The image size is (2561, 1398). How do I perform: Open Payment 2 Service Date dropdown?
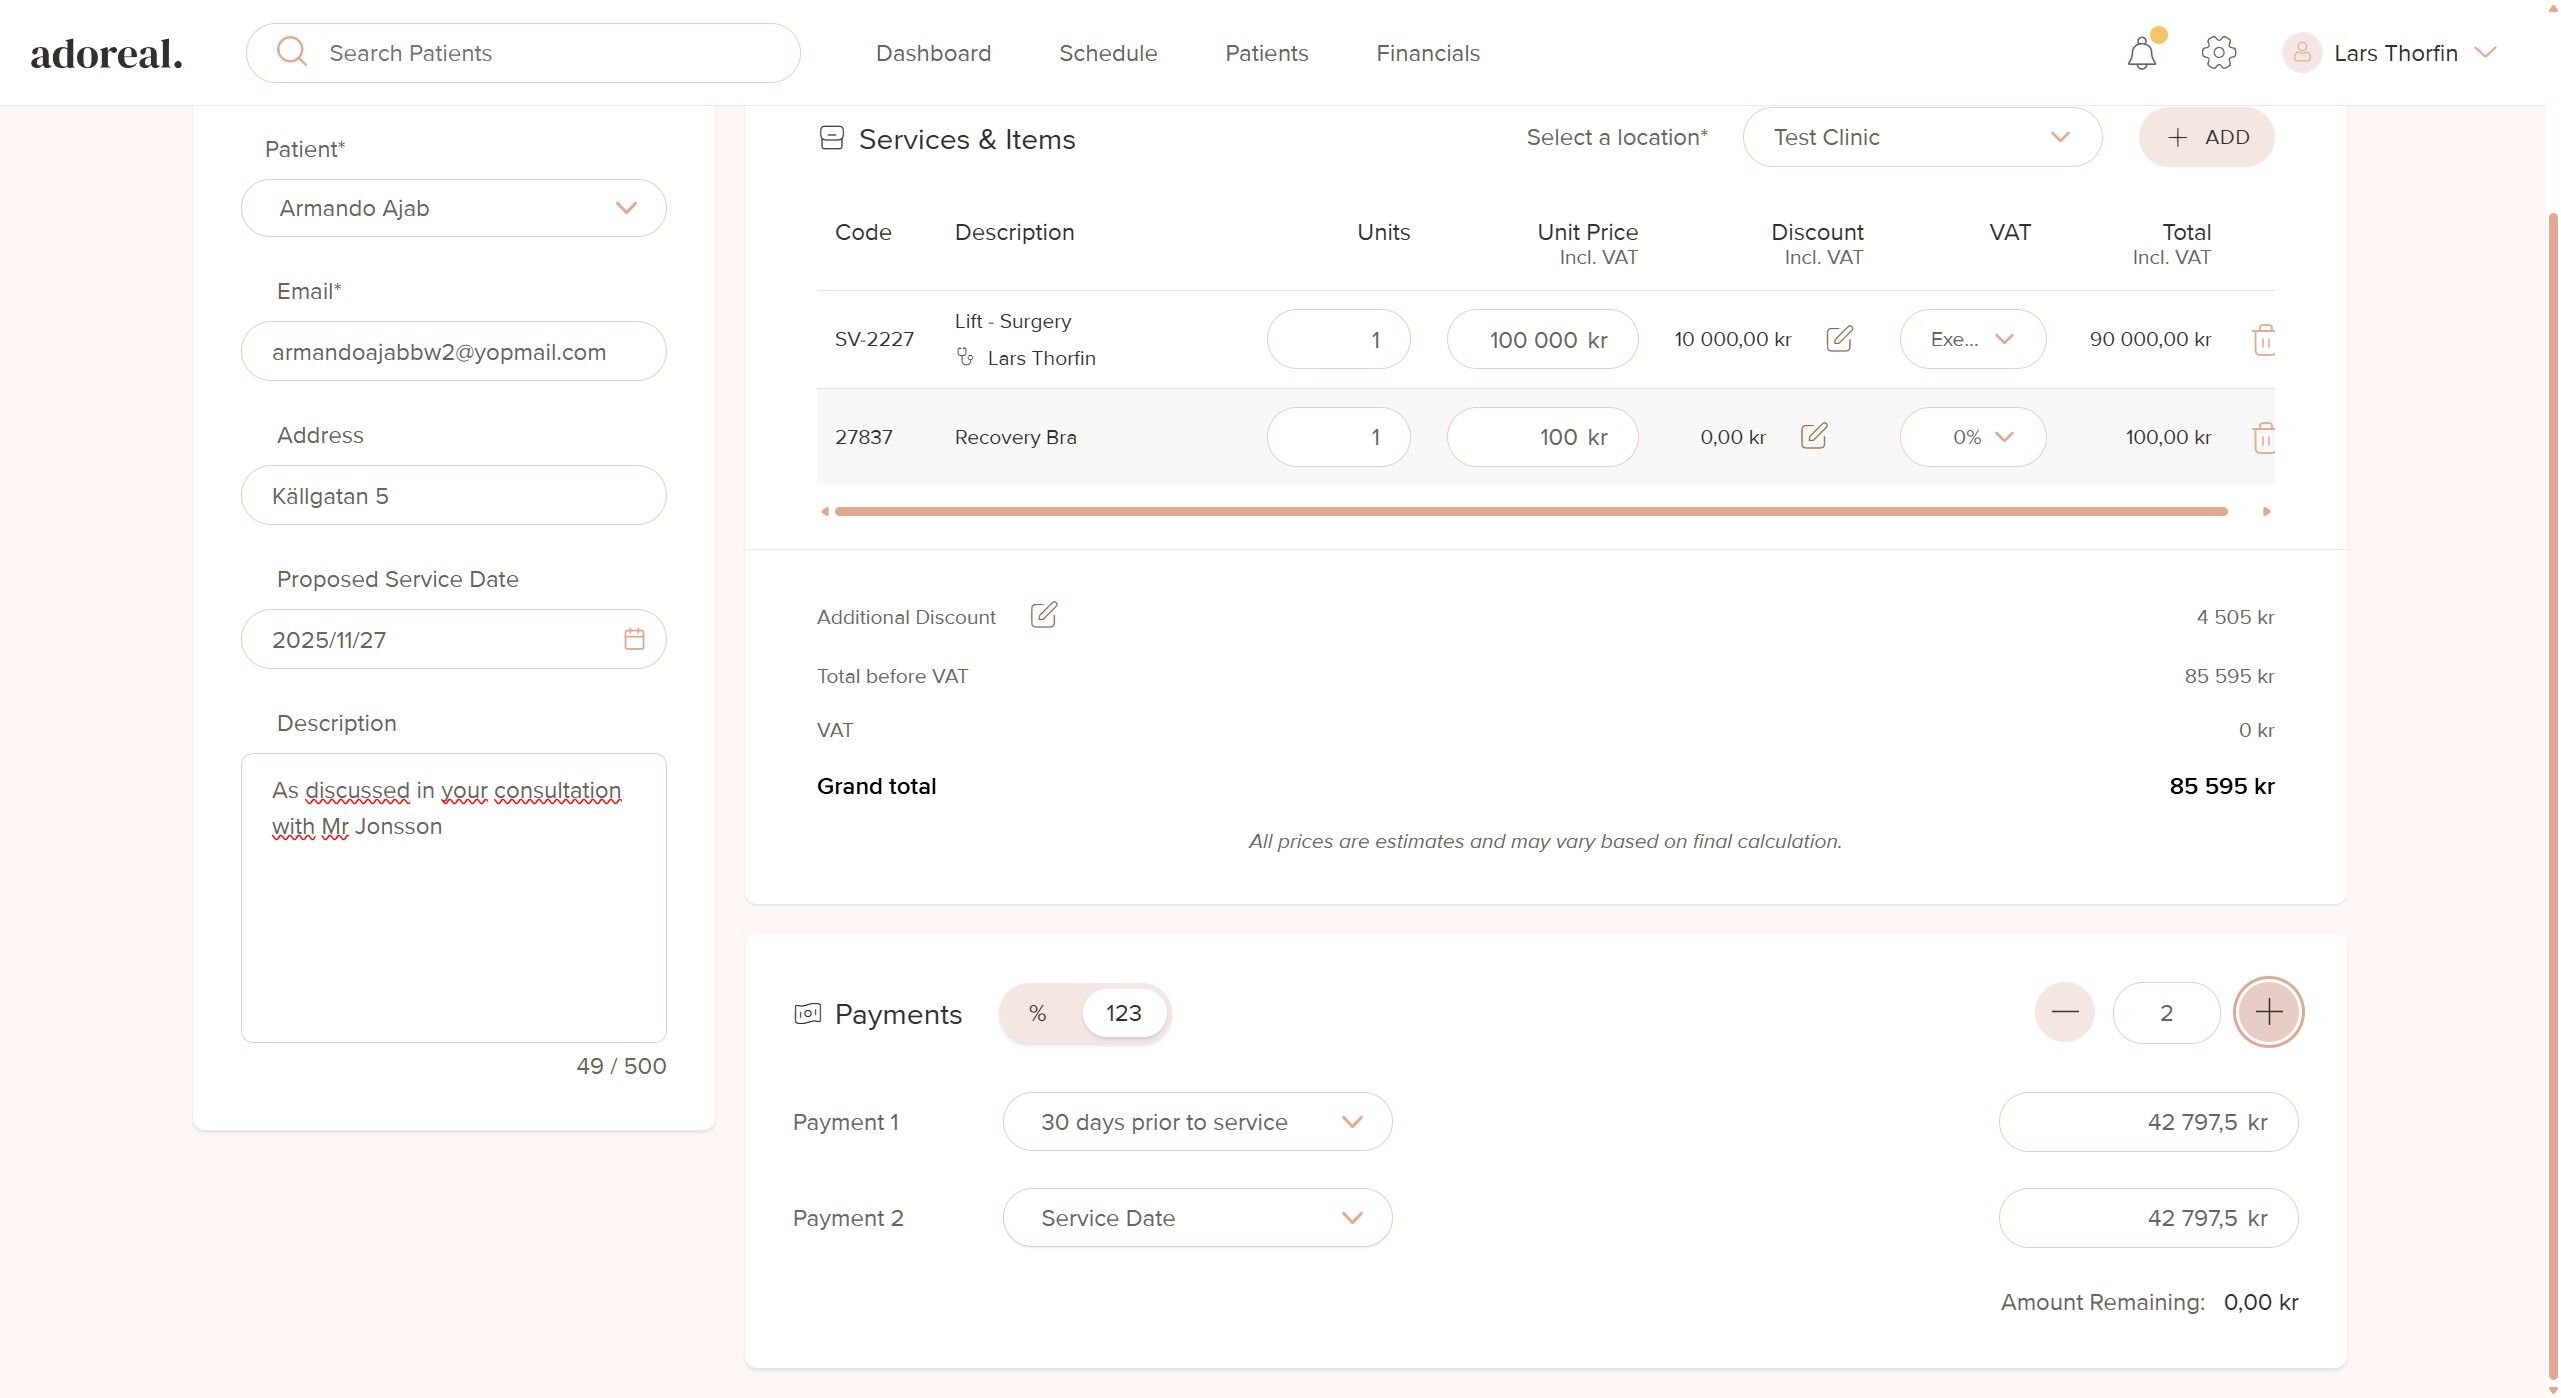tap(1197, 1218)
